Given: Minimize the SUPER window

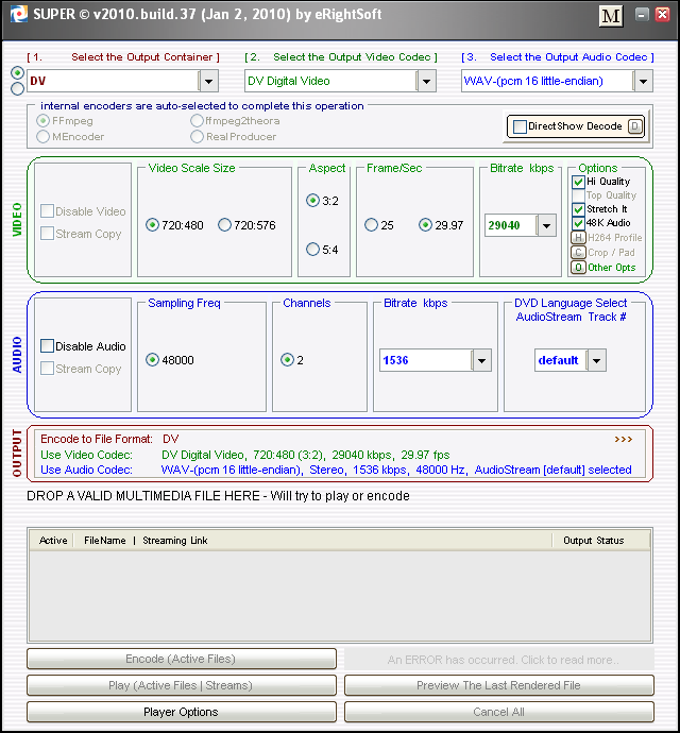Looking at the screenshot, I should point(642,14).
